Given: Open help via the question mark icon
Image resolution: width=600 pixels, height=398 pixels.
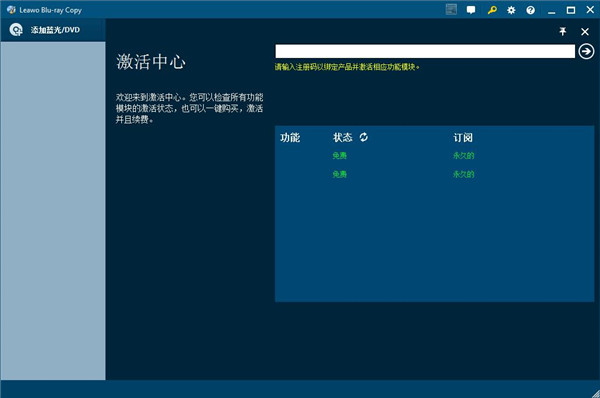Looking at the screenshot, I should 530,10.
